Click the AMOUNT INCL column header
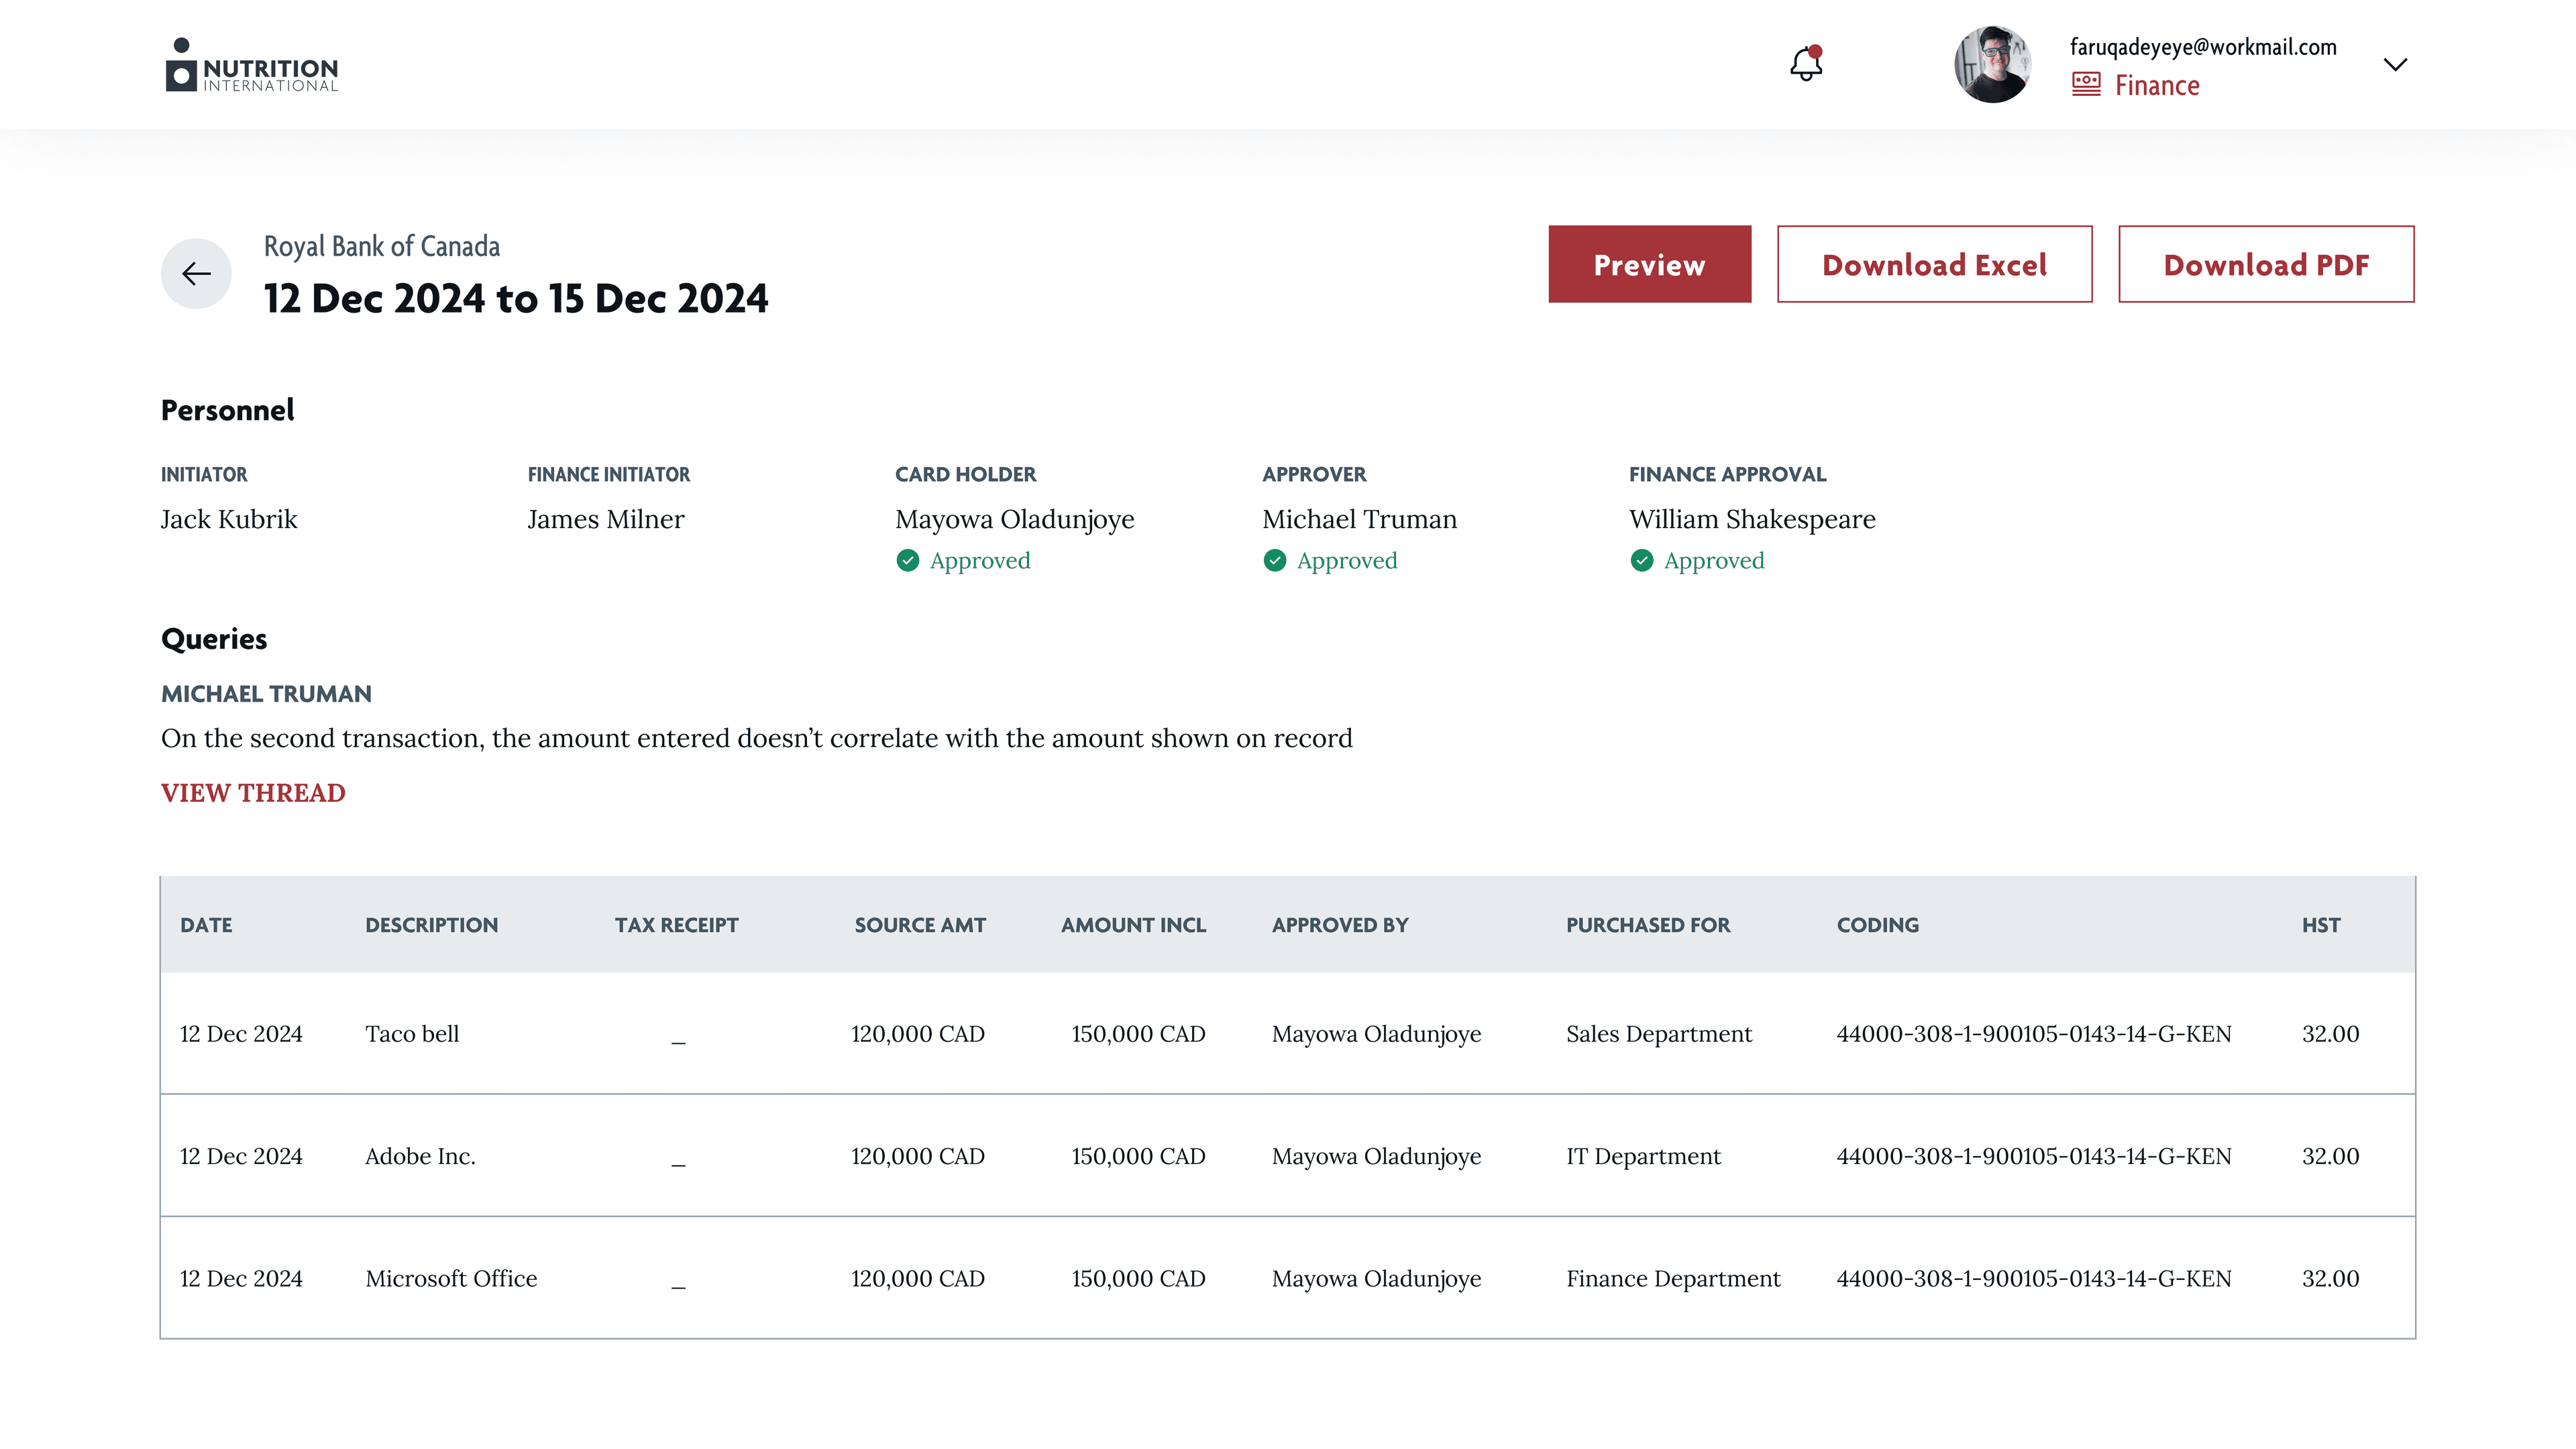This screenshot has height=1449, width=2576. coord(1133,925)
